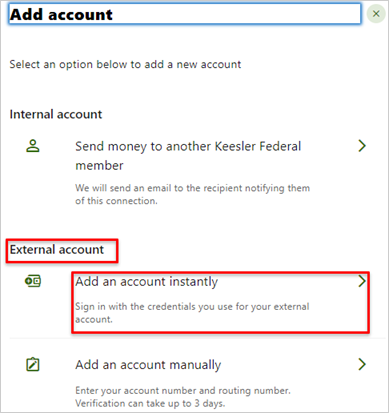Click the of this connection text line
Viewport: 389px width, 413px height.
coord(116,201)
